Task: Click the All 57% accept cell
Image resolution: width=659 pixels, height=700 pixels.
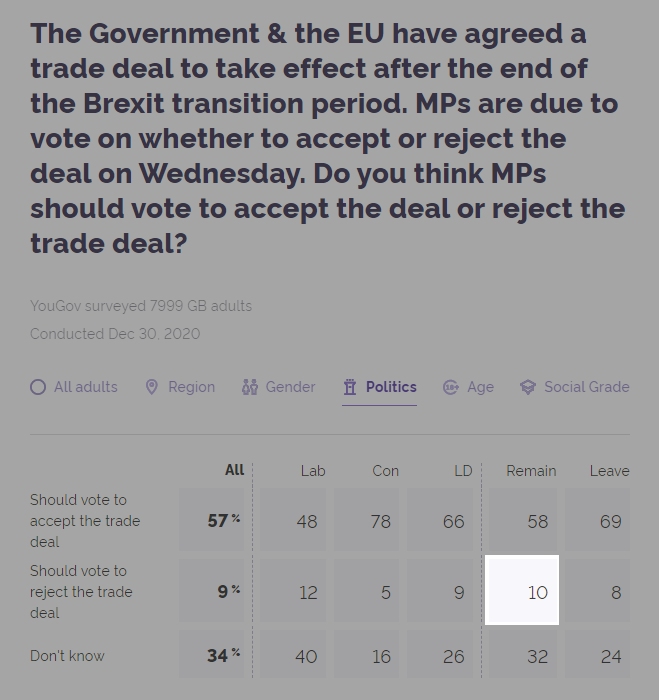Action: [212, 520]
